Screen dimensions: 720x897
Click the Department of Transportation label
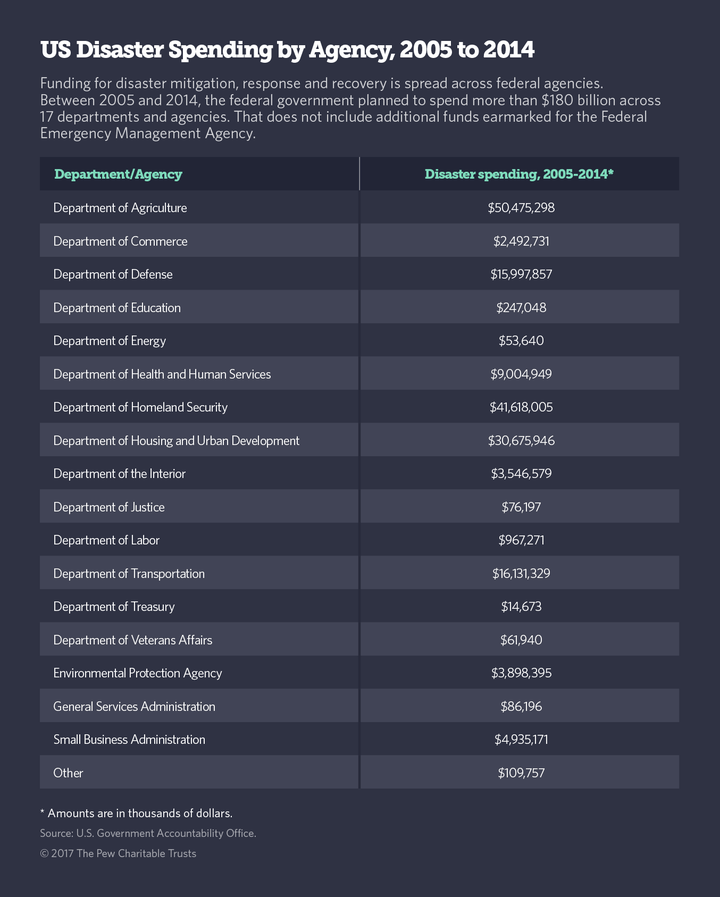(x=129, y=573)
